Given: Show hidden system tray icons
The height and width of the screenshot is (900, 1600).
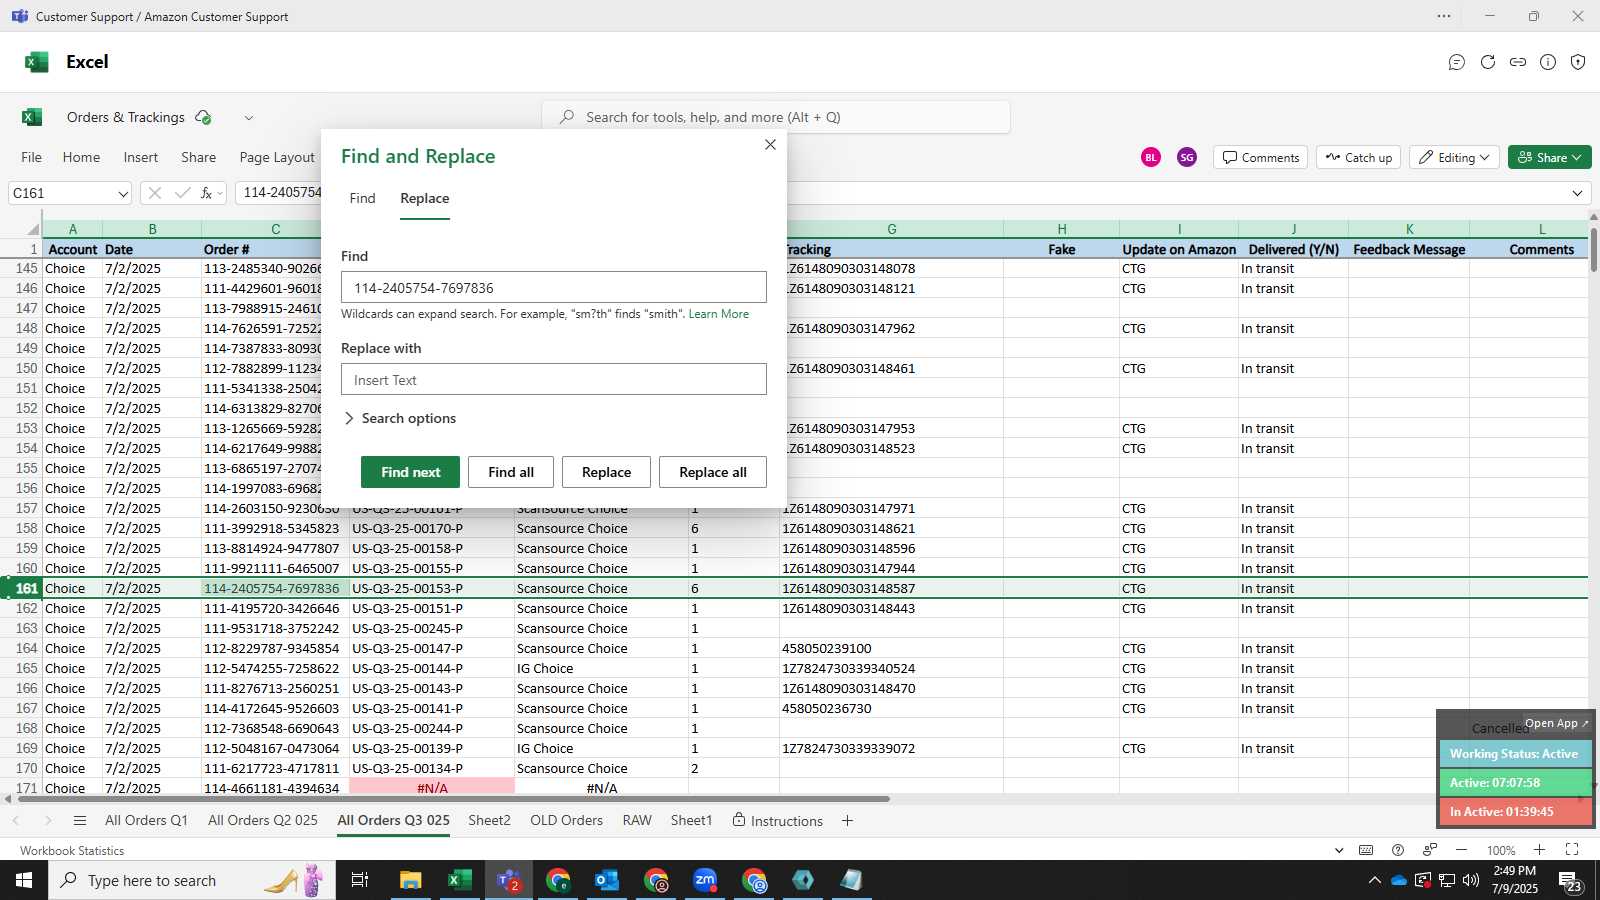Looking at the screenshot, I should coord(1374,880).
